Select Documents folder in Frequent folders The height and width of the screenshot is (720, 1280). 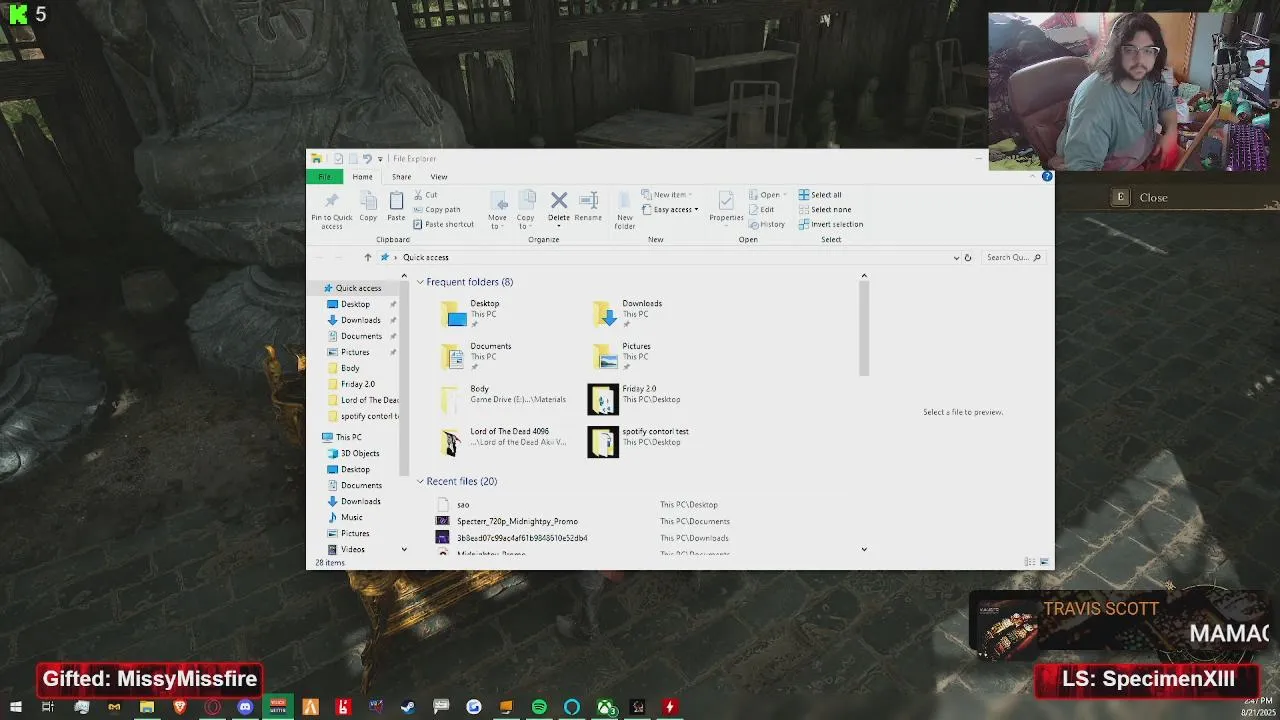pyautogui.click(x=478, y=356)
